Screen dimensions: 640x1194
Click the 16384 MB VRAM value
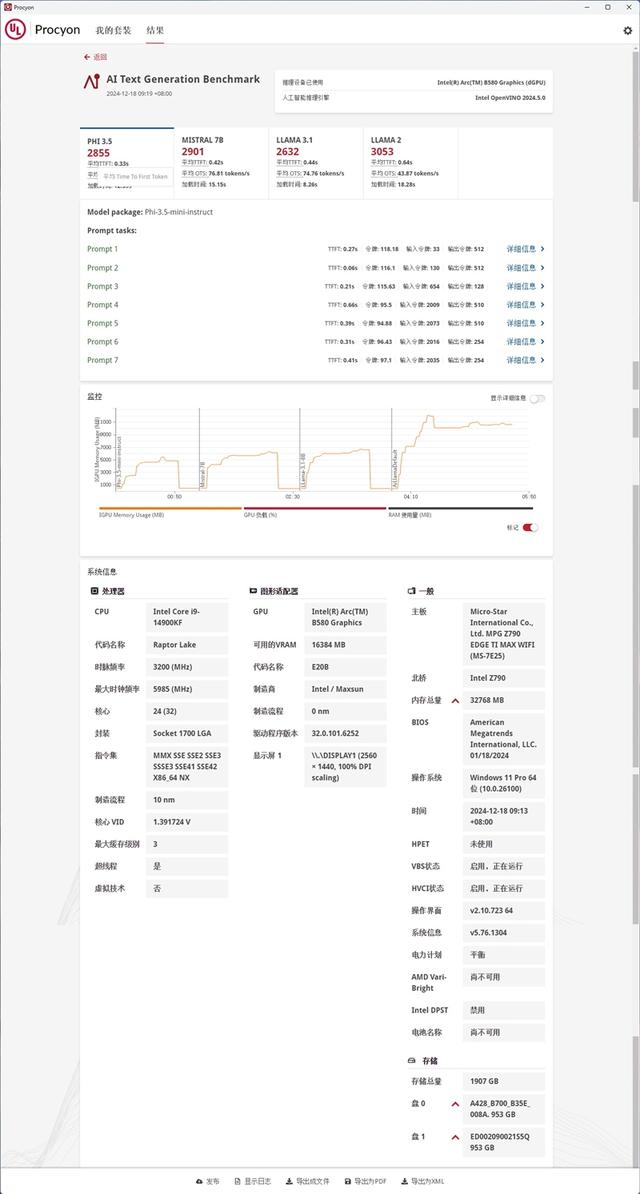coord(345,644)
